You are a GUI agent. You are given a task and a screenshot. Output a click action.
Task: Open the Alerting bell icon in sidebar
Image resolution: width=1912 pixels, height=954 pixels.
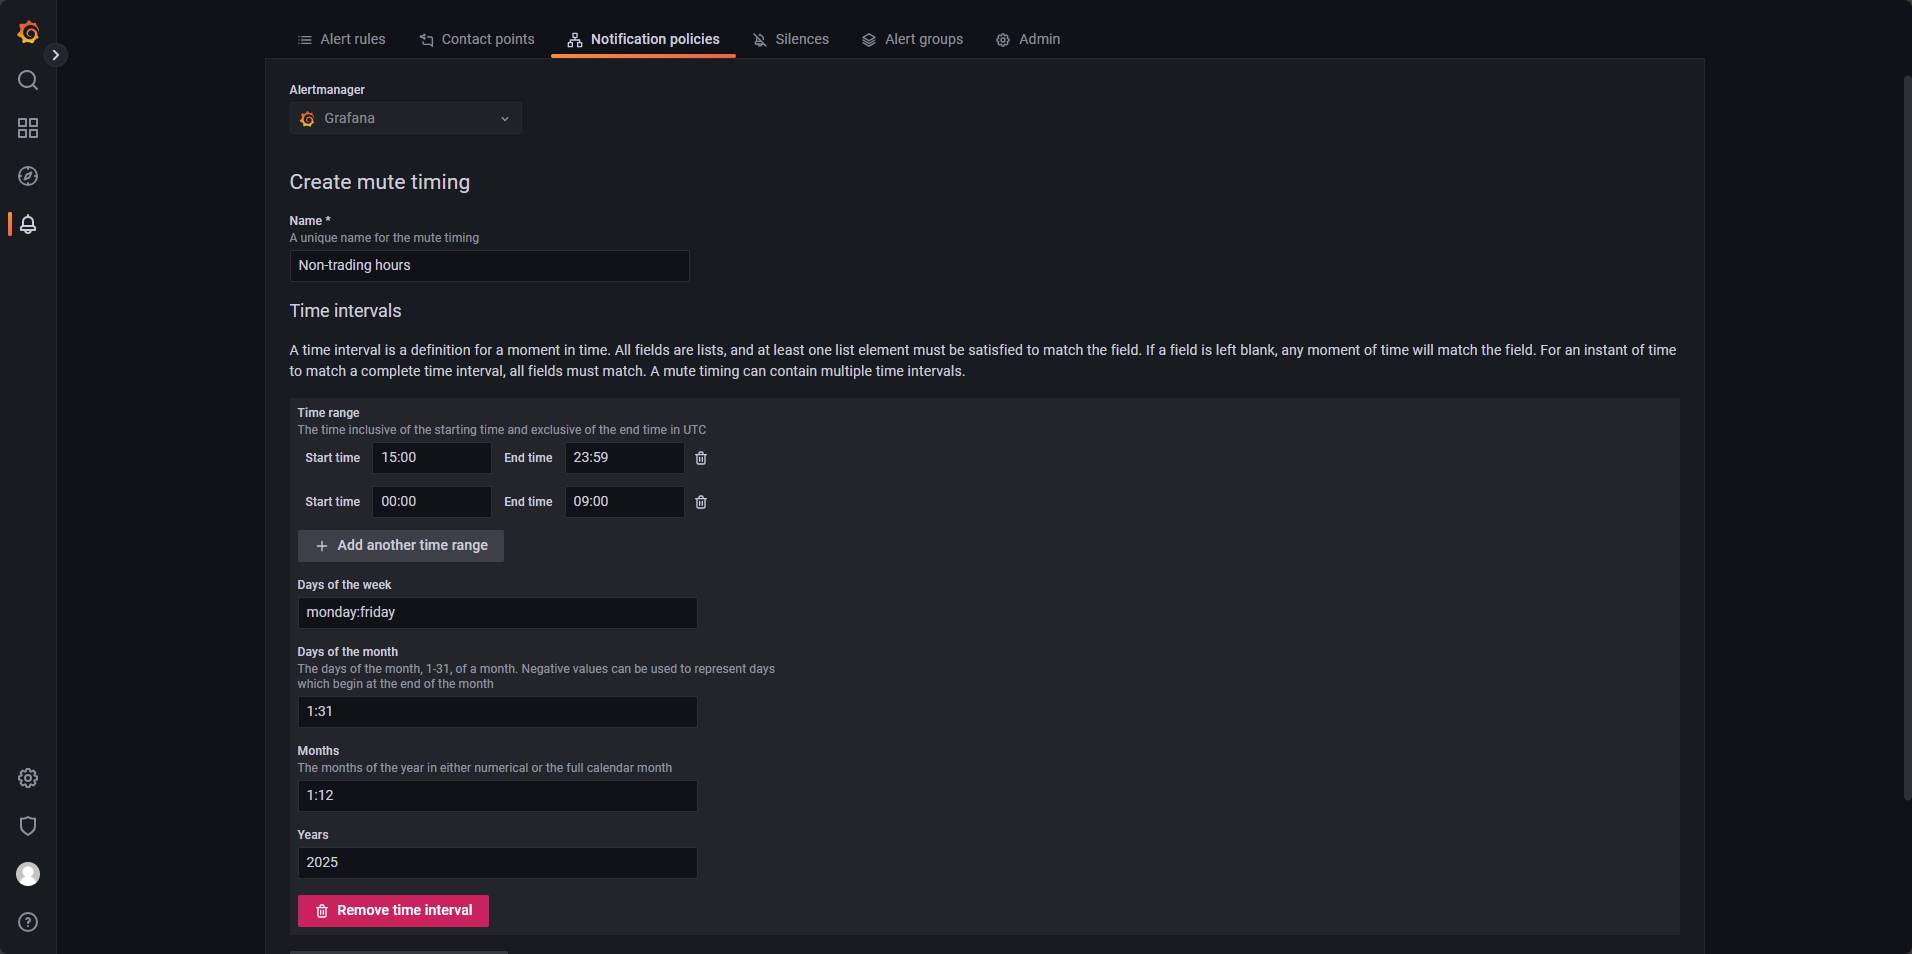[x=27, y=224]
